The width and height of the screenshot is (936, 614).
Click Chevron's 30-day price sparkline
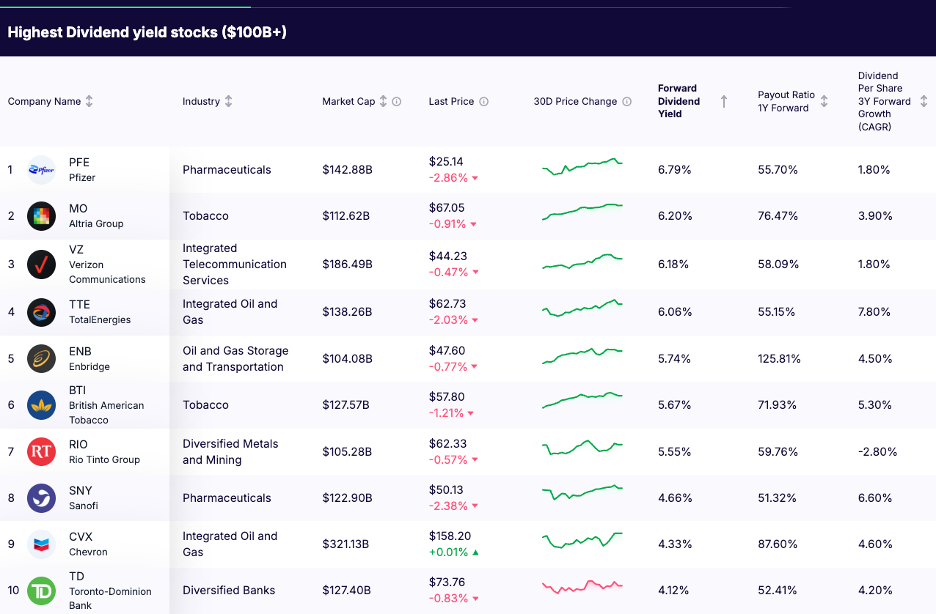[582, 540]
